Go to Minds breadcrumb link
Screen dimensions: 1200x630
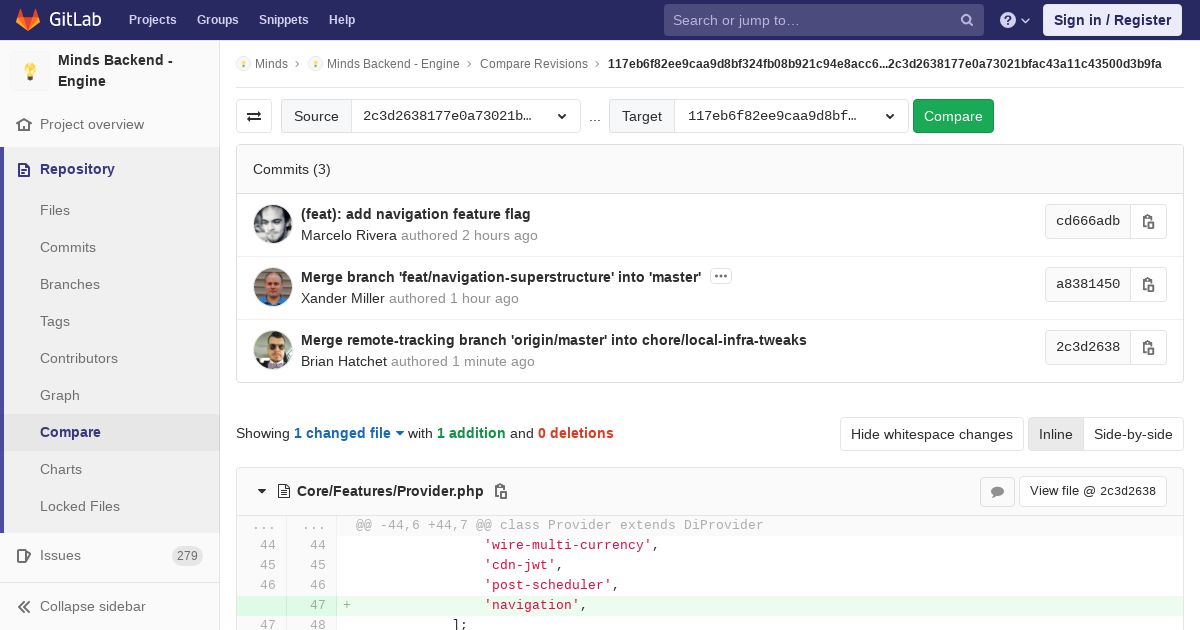pos(271,64)
